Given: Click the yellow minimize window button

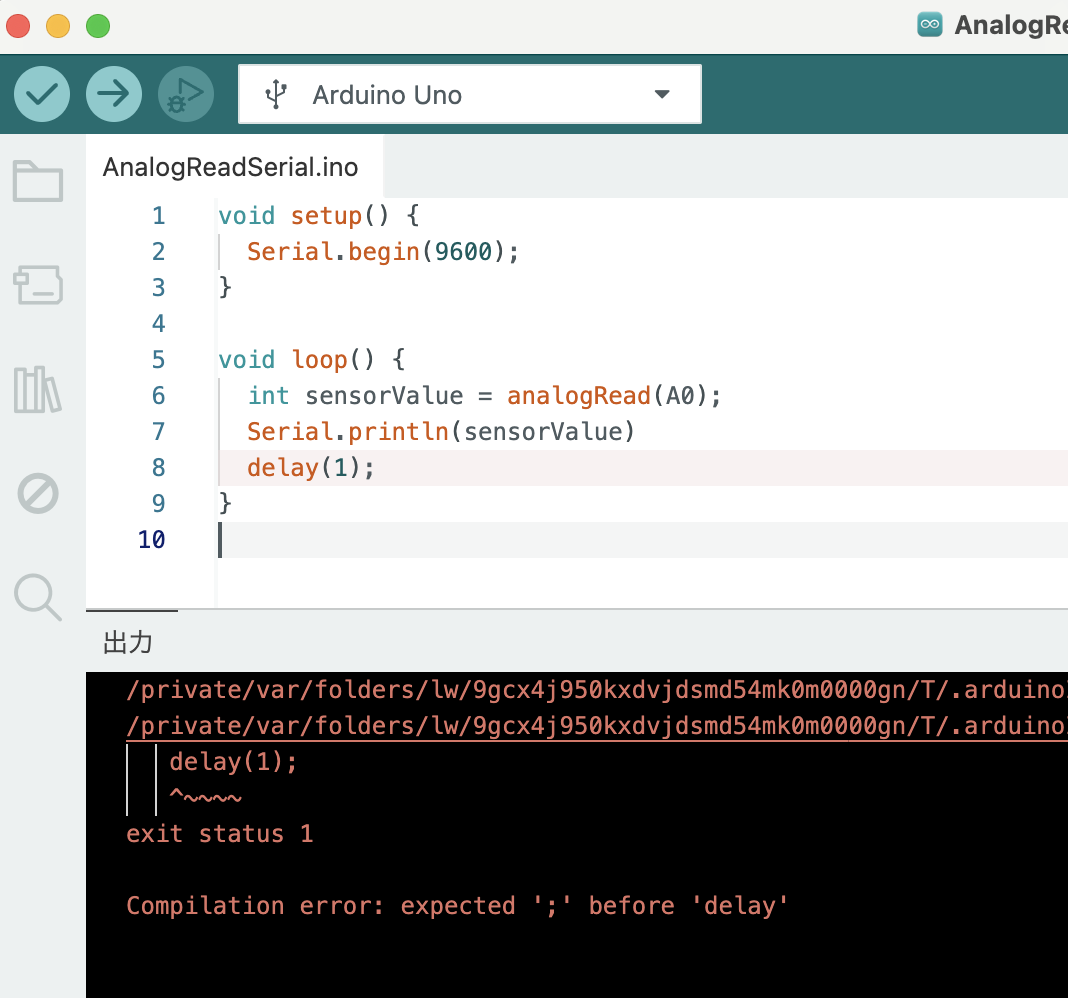Looking at the screenshot, I should pos(58,26).
